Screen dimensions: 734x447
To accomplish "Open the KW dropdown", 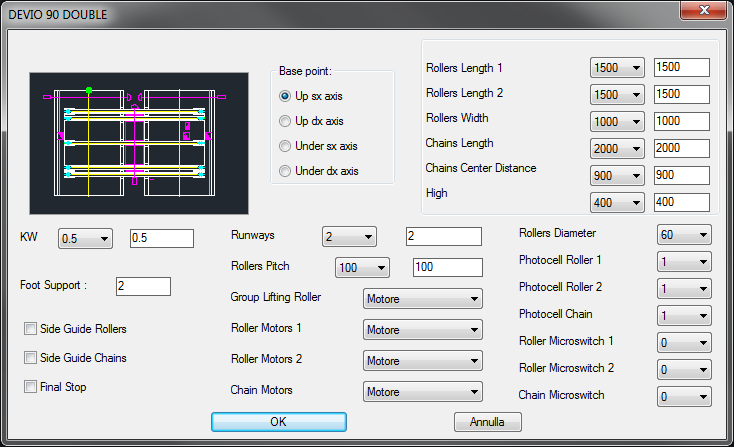I will [x=85, y=239].
